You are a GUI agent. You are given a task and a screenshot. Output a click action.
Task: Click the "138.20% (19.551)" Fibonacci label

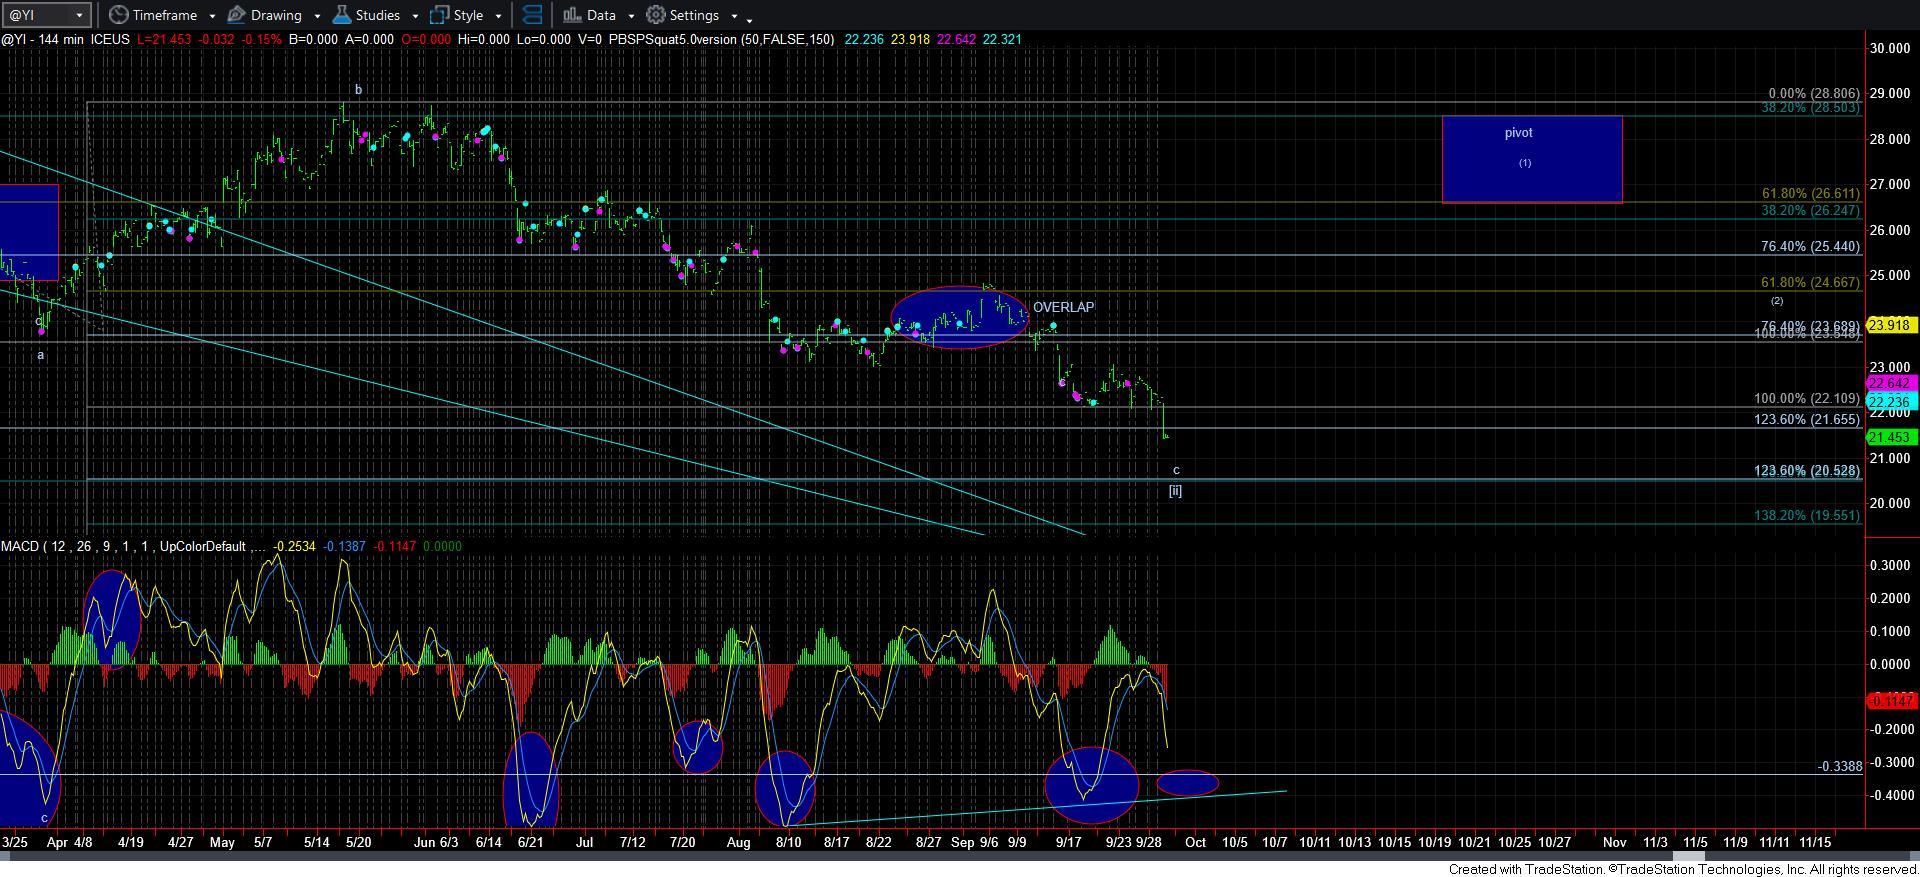[1807, 515]
